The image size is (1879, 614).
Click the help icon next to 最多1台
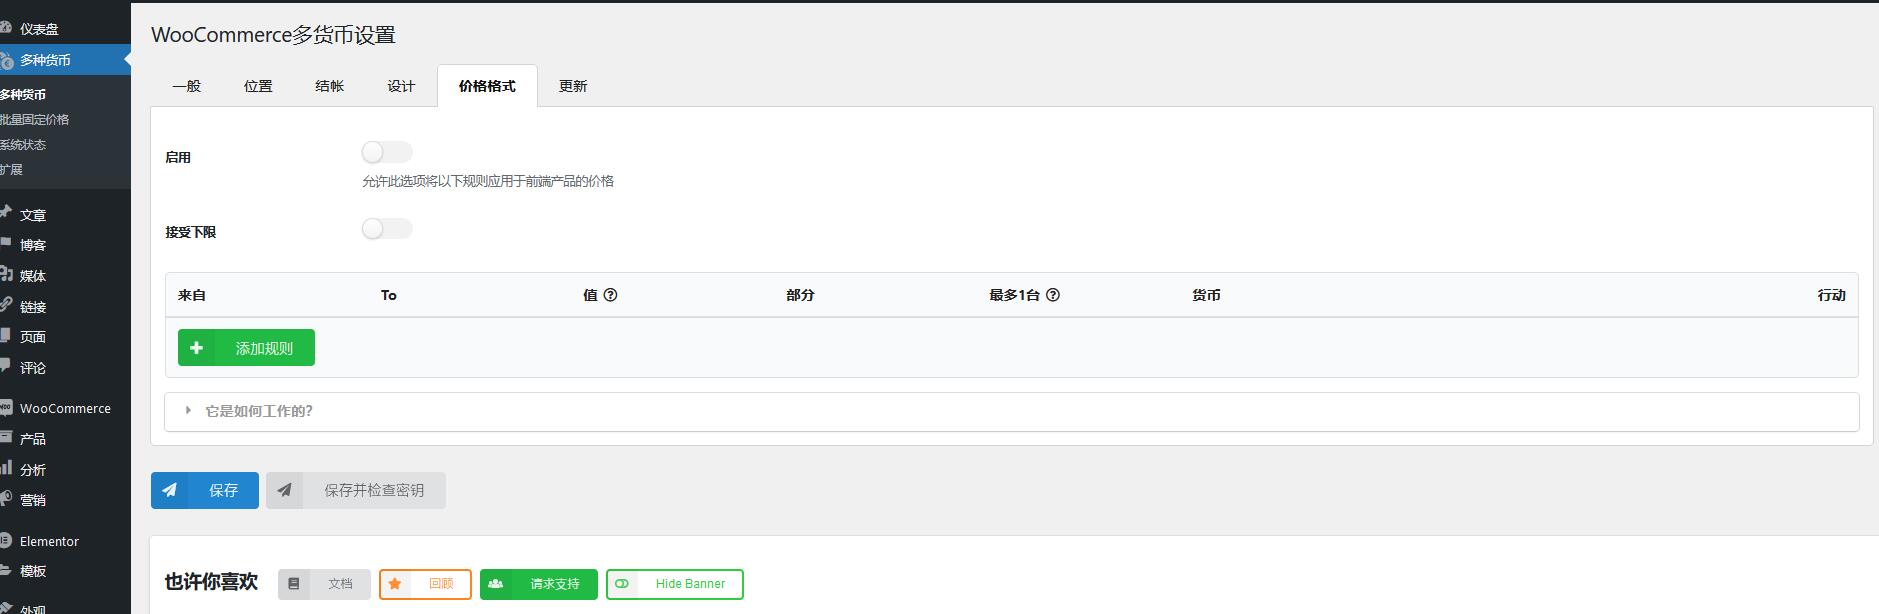coord(1052,295)
